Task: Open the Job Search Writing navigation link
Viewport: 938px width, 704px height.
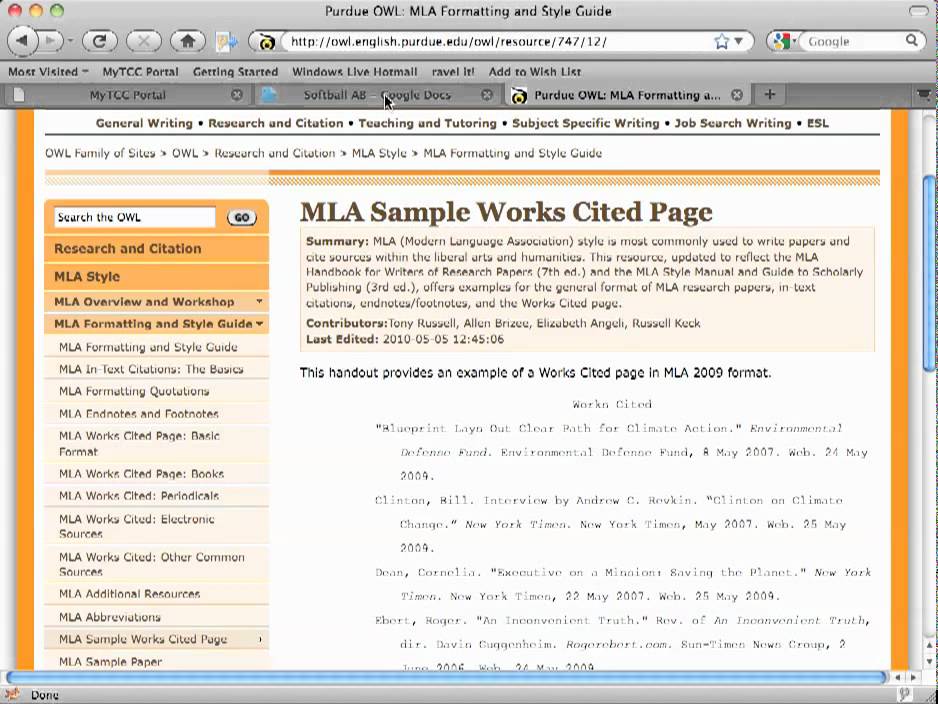Action: (733, 123)
